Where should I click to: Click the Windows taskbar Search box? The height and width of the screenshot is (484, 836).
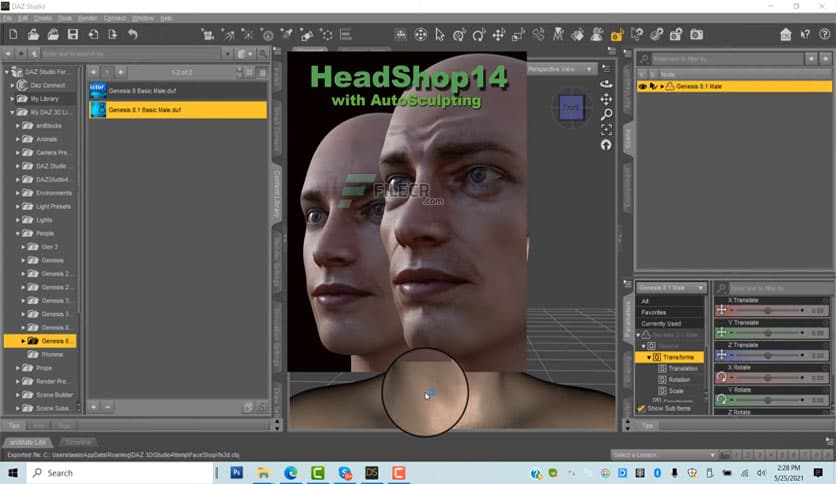pyautogui.click(x=120, y=473)
